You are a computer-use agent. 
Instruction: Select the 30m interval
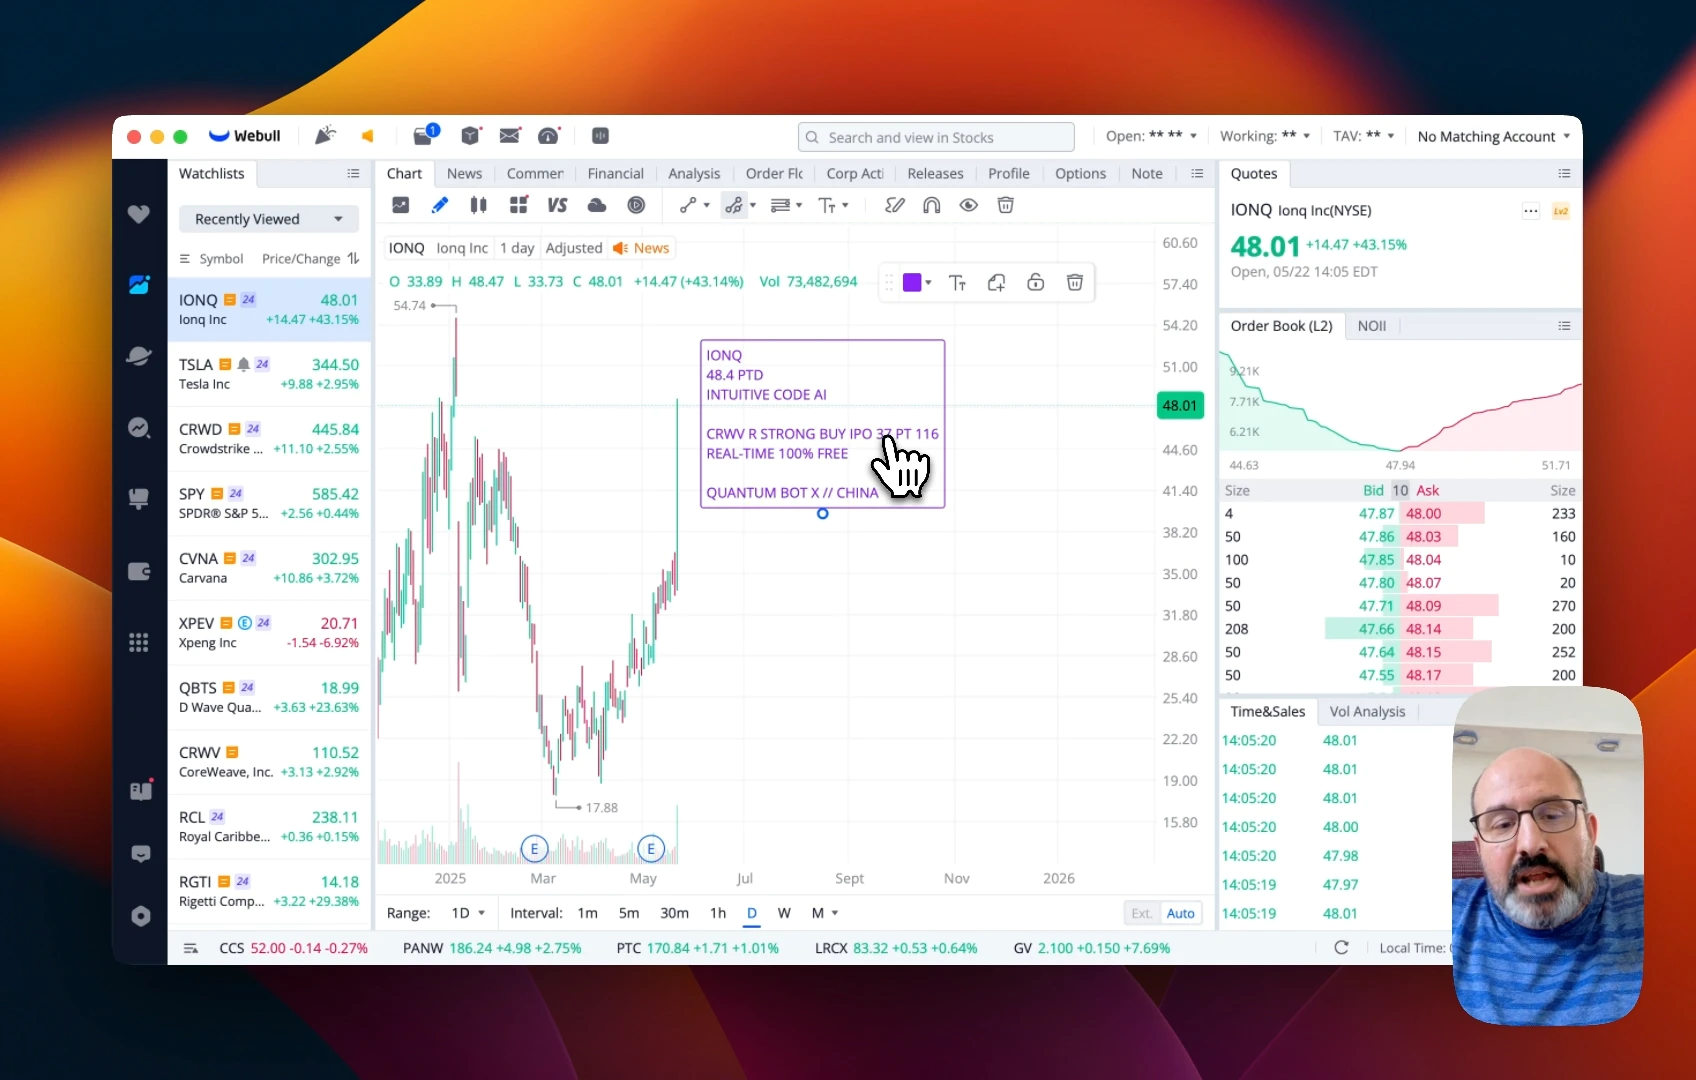tap(674, 913)
